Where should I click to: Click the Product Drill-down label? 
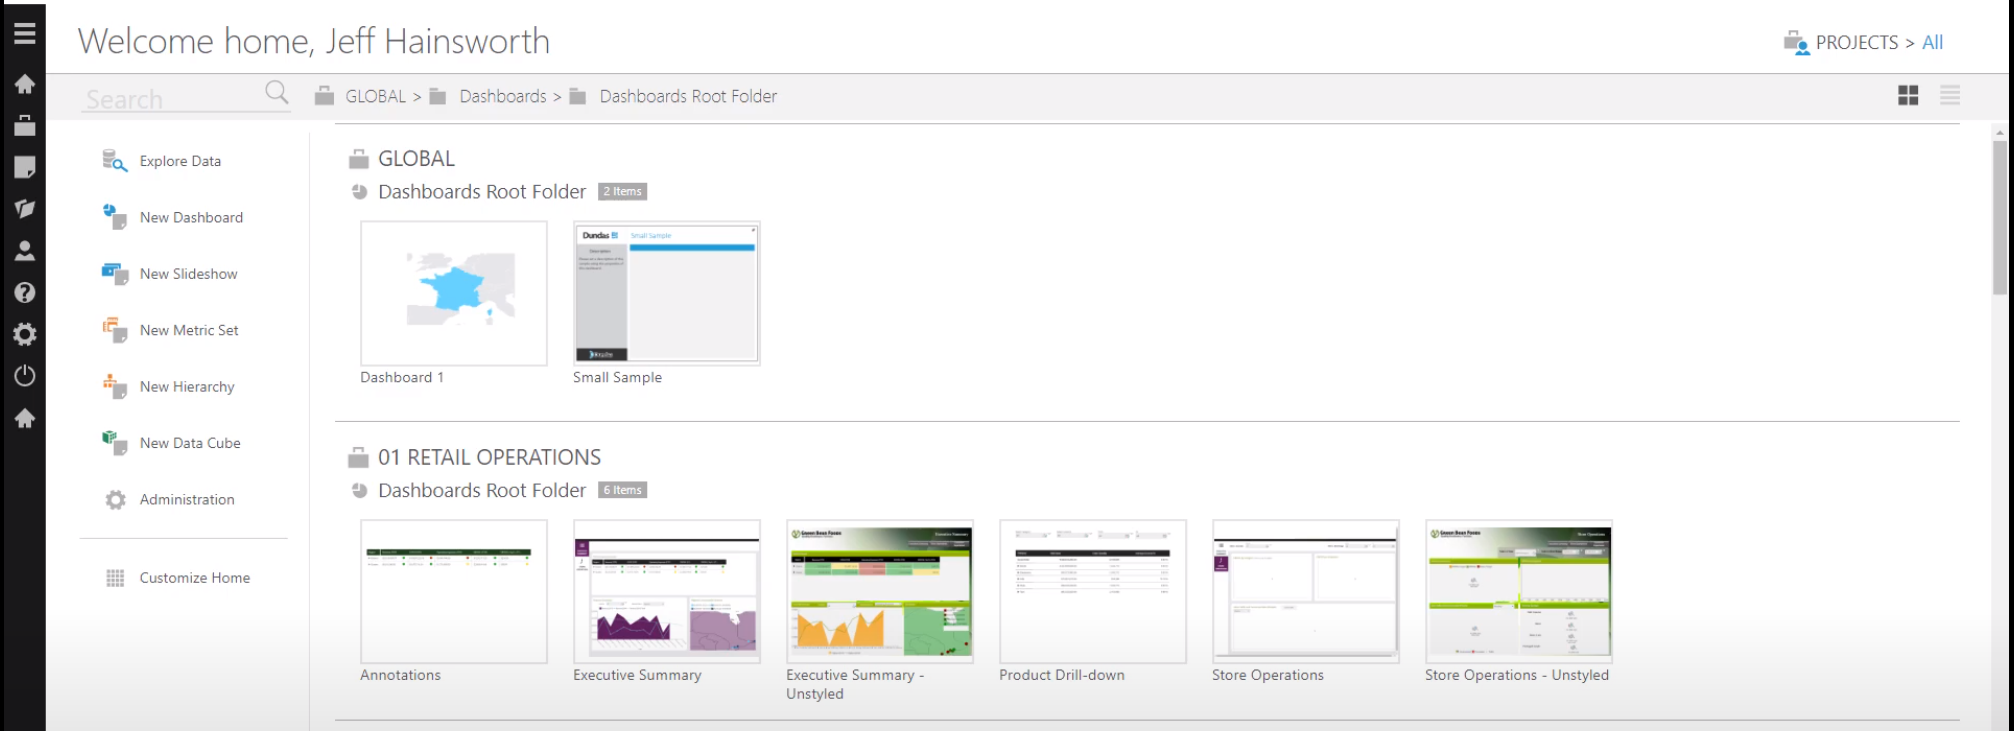(1062, 675)
